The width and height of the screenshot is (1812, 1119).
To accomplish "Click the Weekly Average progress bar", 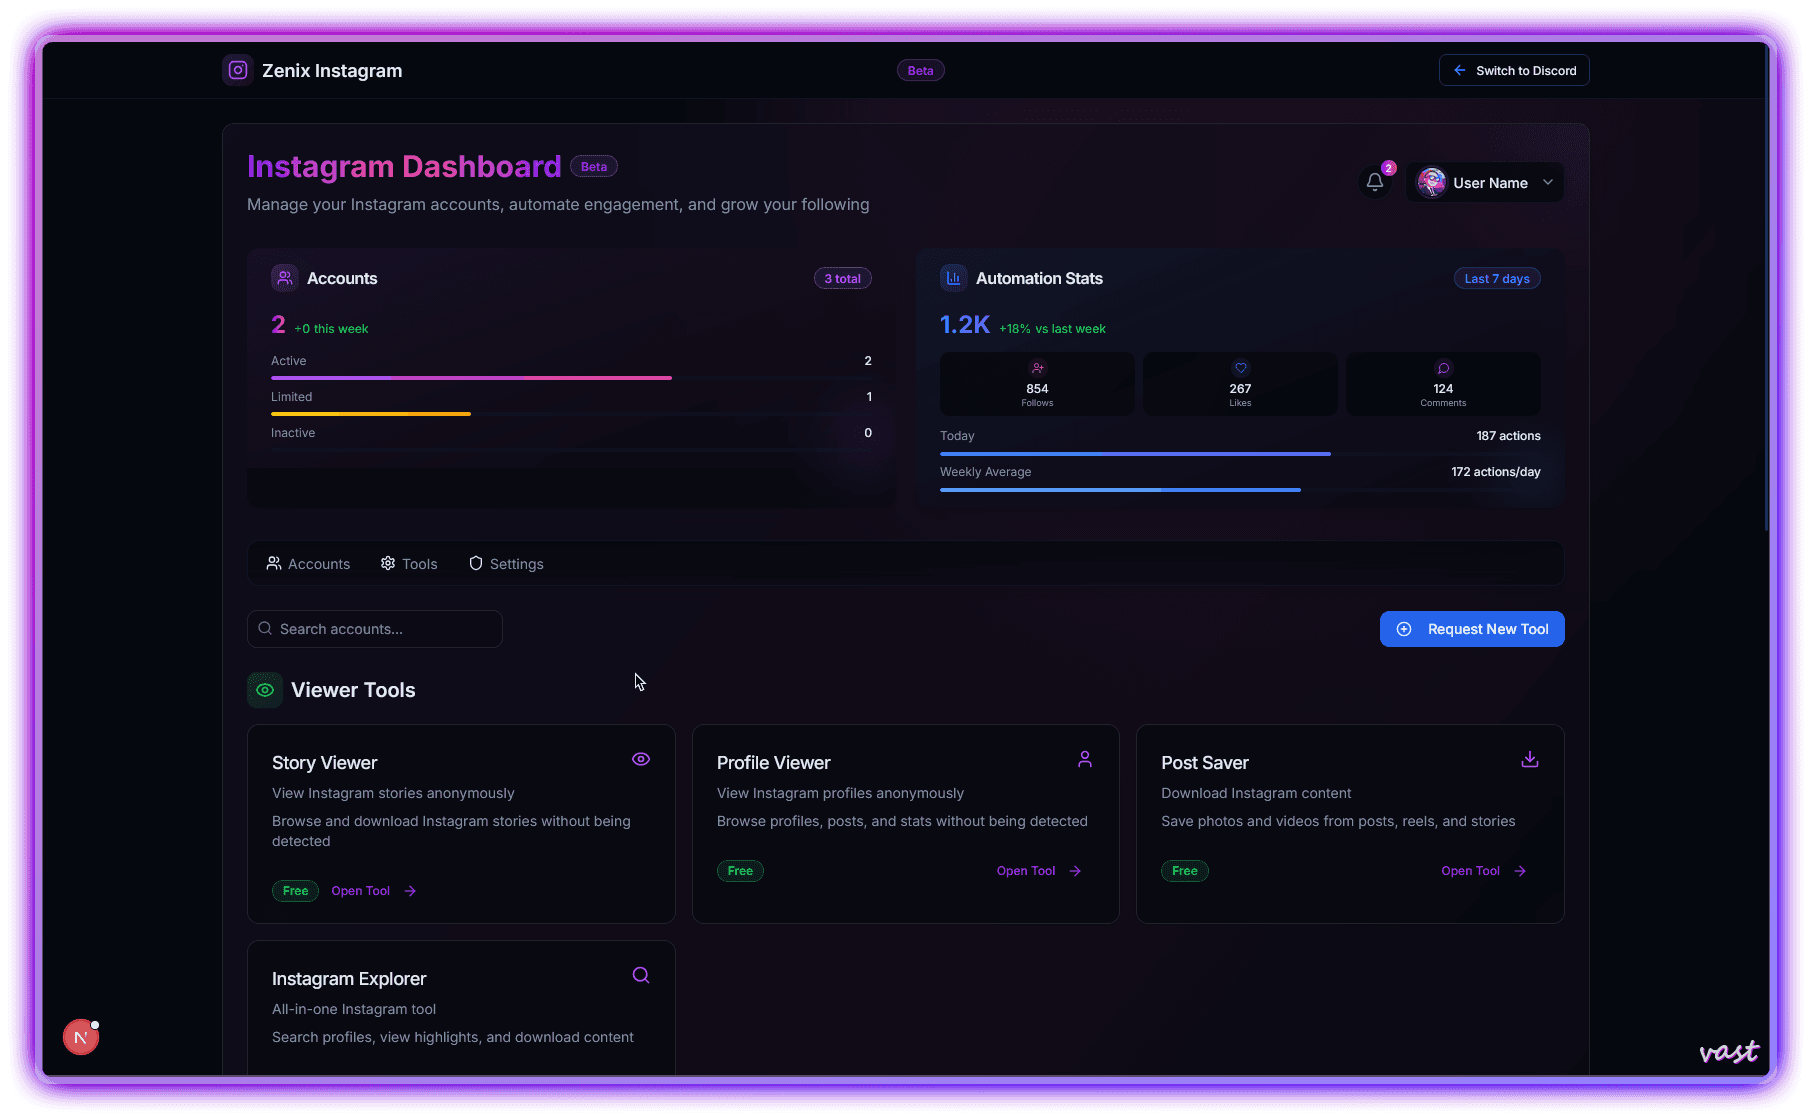I will 1240,490.
